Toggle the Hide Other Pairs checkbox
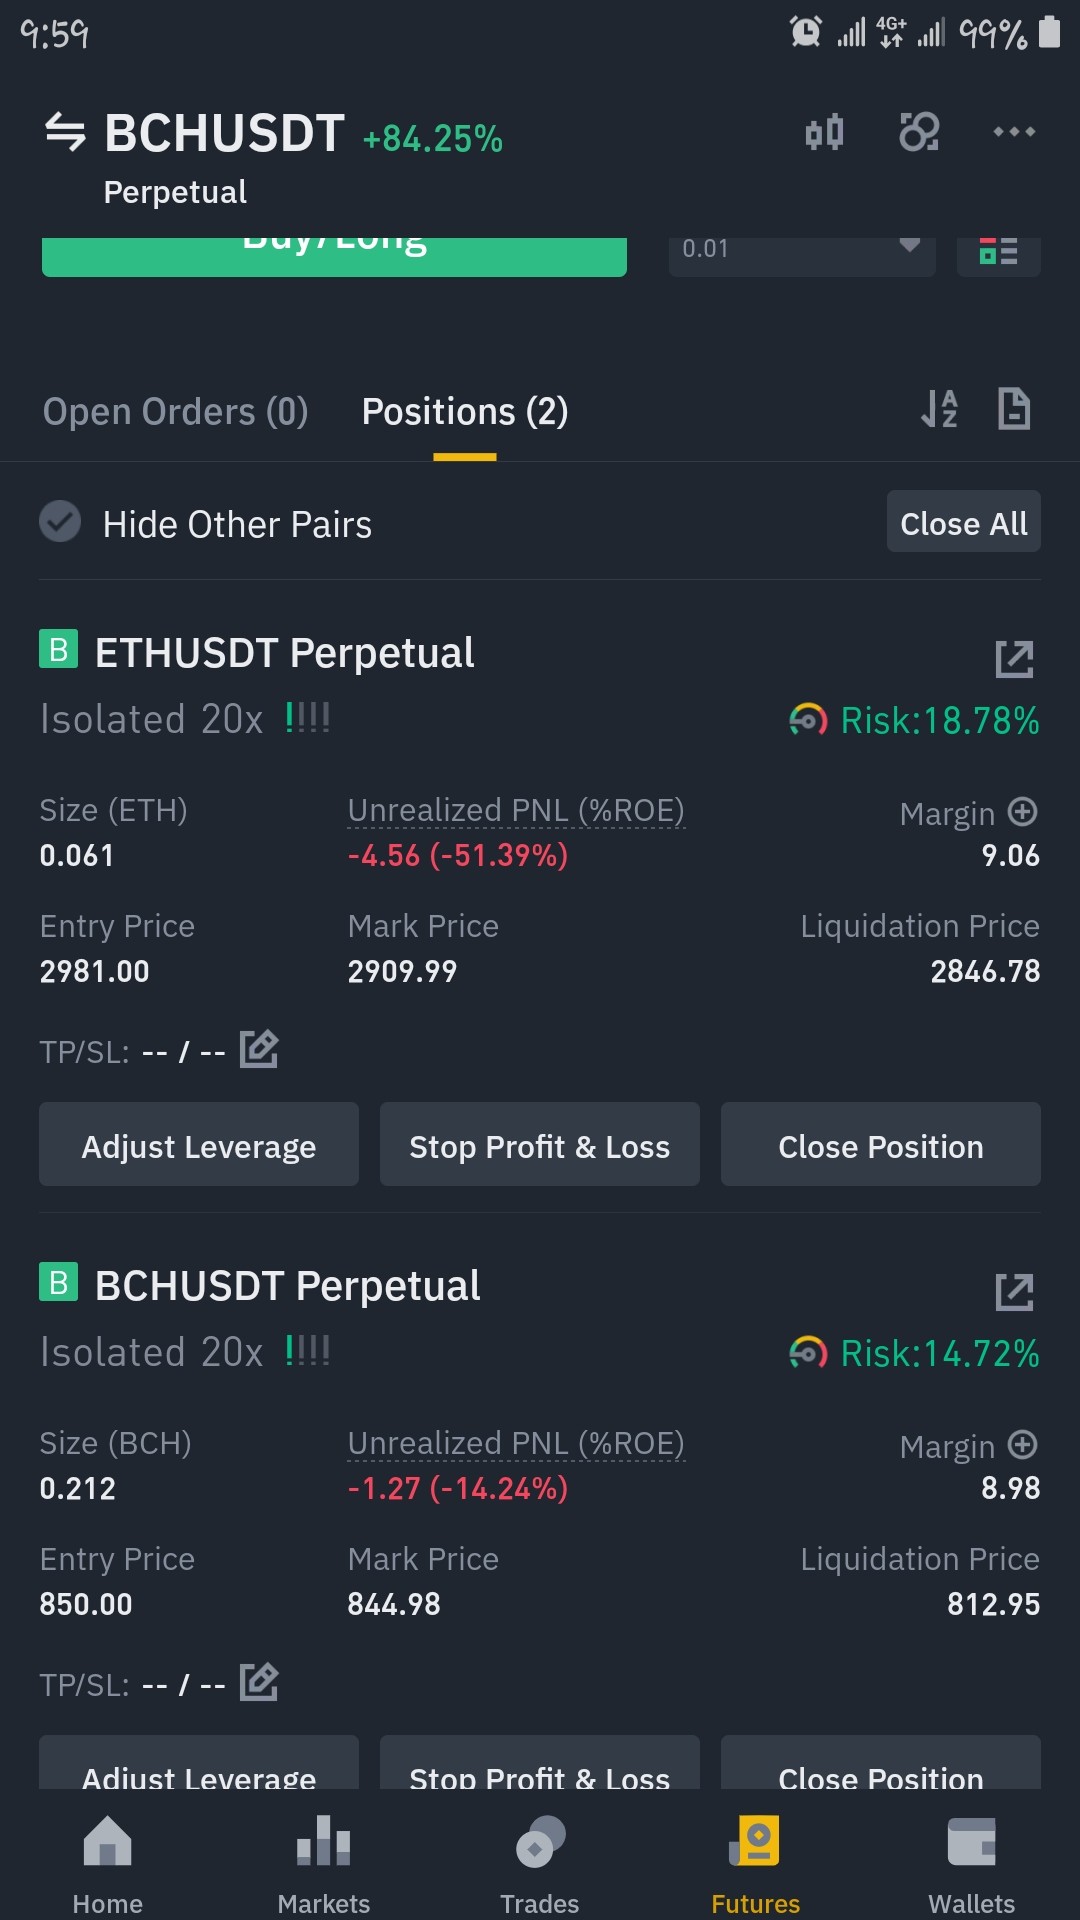This screenshot has height=1920, width=1080. (60, 521)
